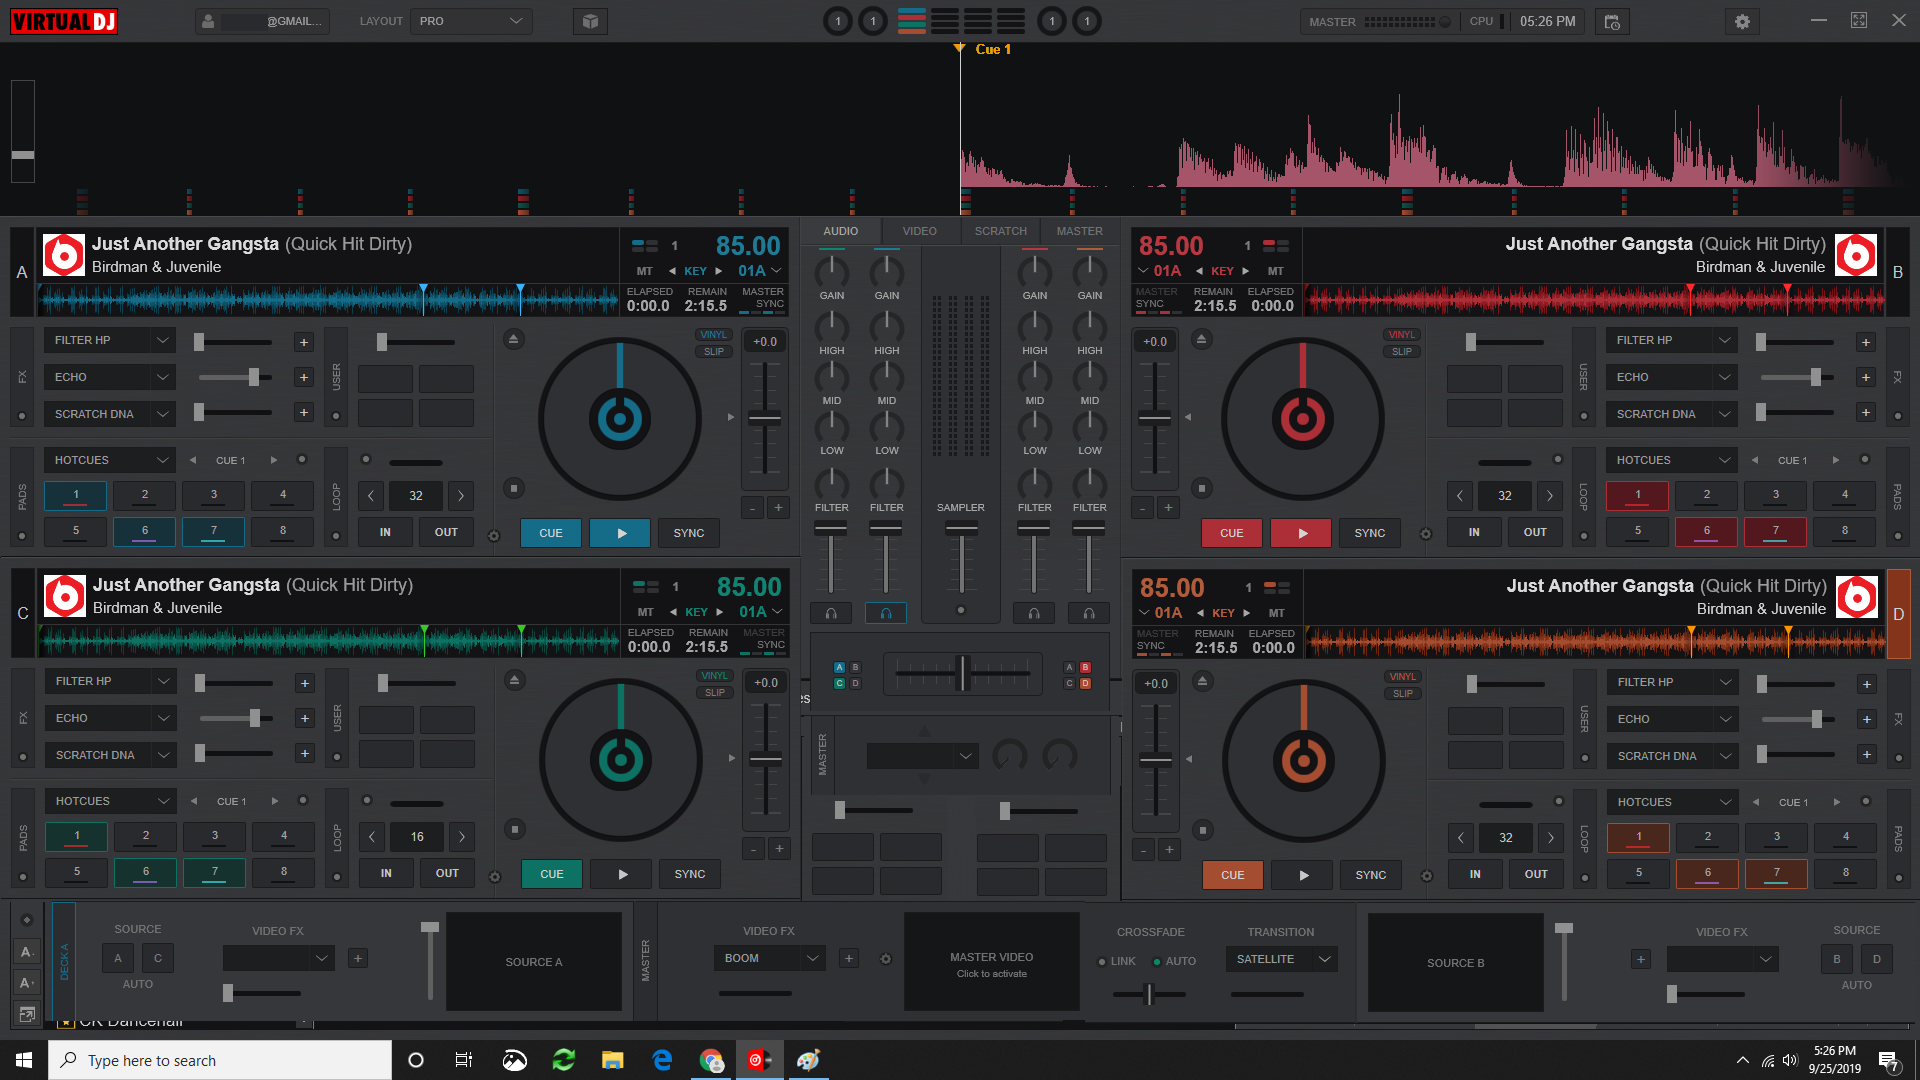
Task: Toggle MASTER SYNC on Deck C
Action: [764, 638]
